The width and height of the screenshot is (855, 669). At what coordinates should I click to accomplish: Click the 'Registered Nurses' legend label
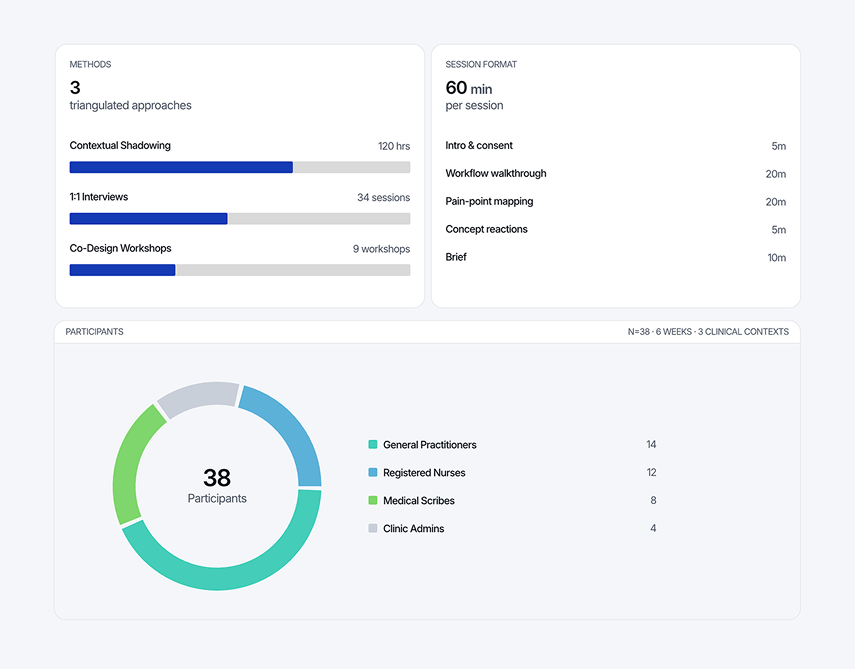pyautogui.click(x=424, y=473)
